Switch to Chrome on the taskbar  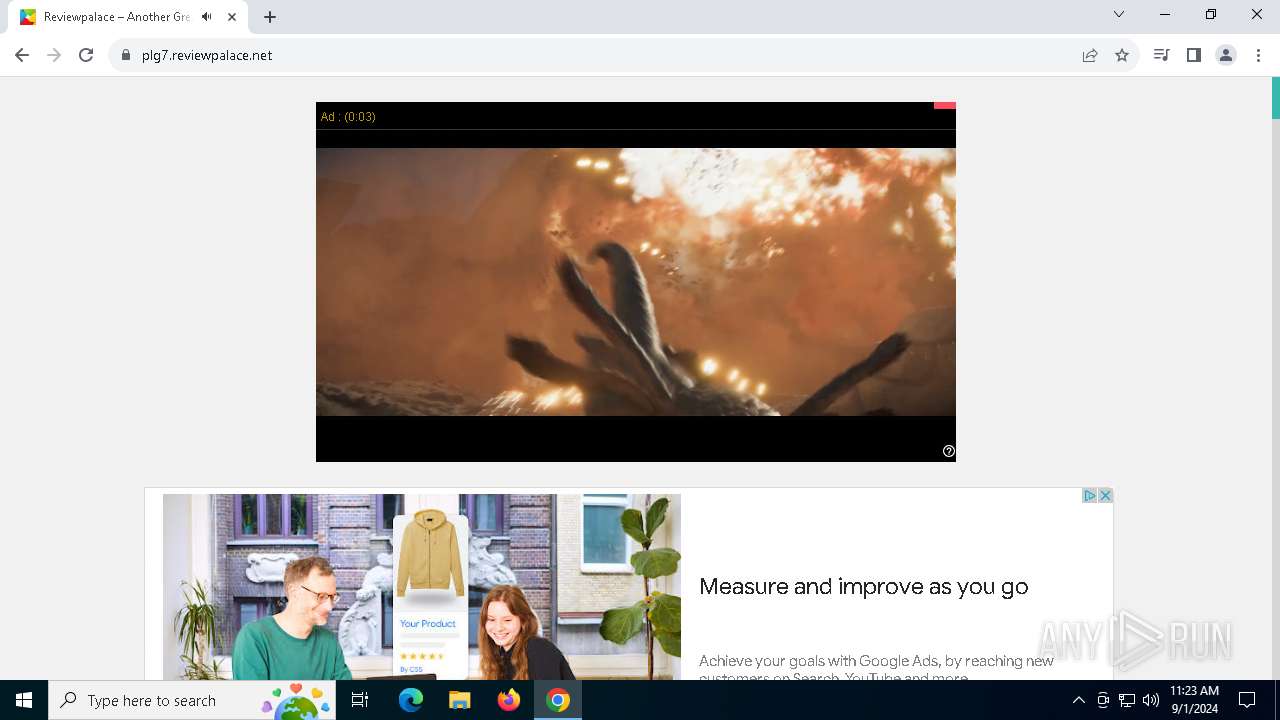(x=558, y=700)
